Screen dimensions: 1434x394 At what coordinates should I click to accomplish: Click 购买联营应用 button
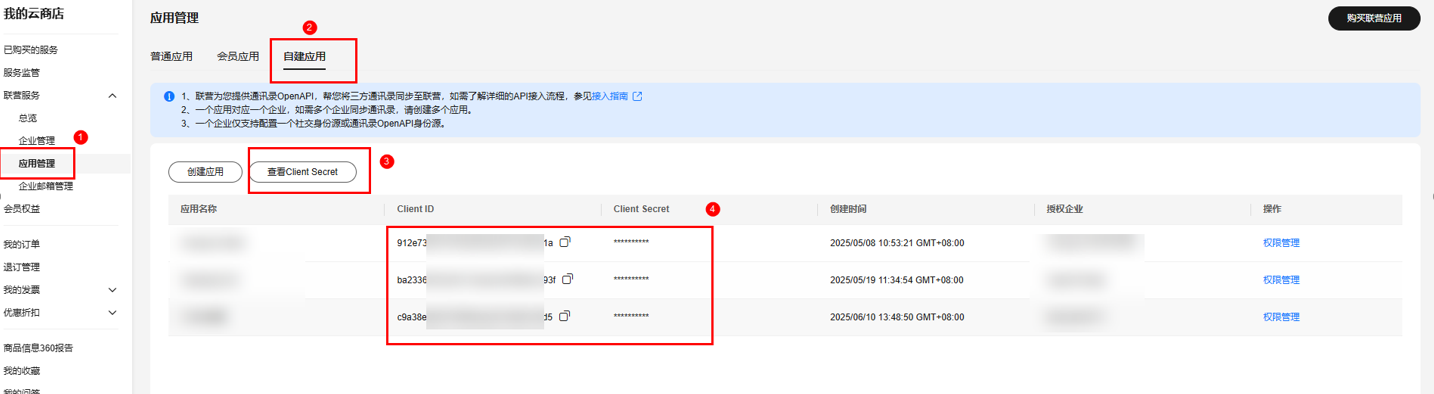pyautogui.click(x=1374, y=18)
